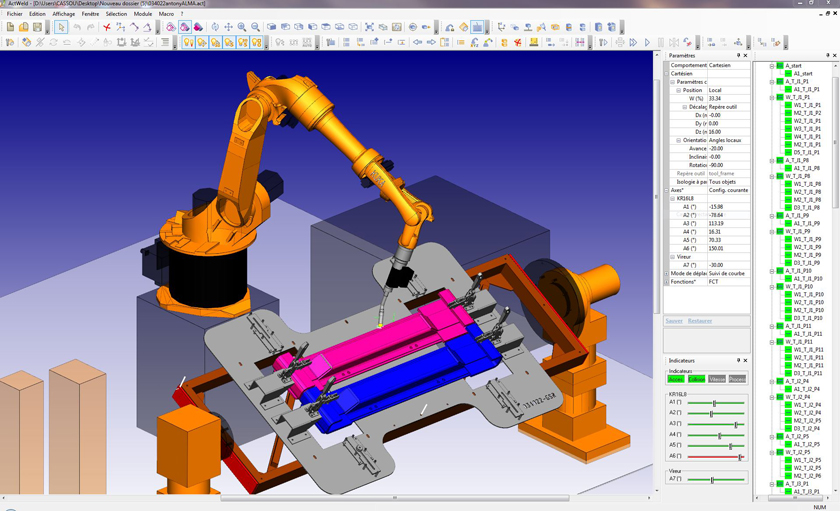Toggle the Process indicator
Viewport: 840px width, 511px height.
[x=737, y=379]
